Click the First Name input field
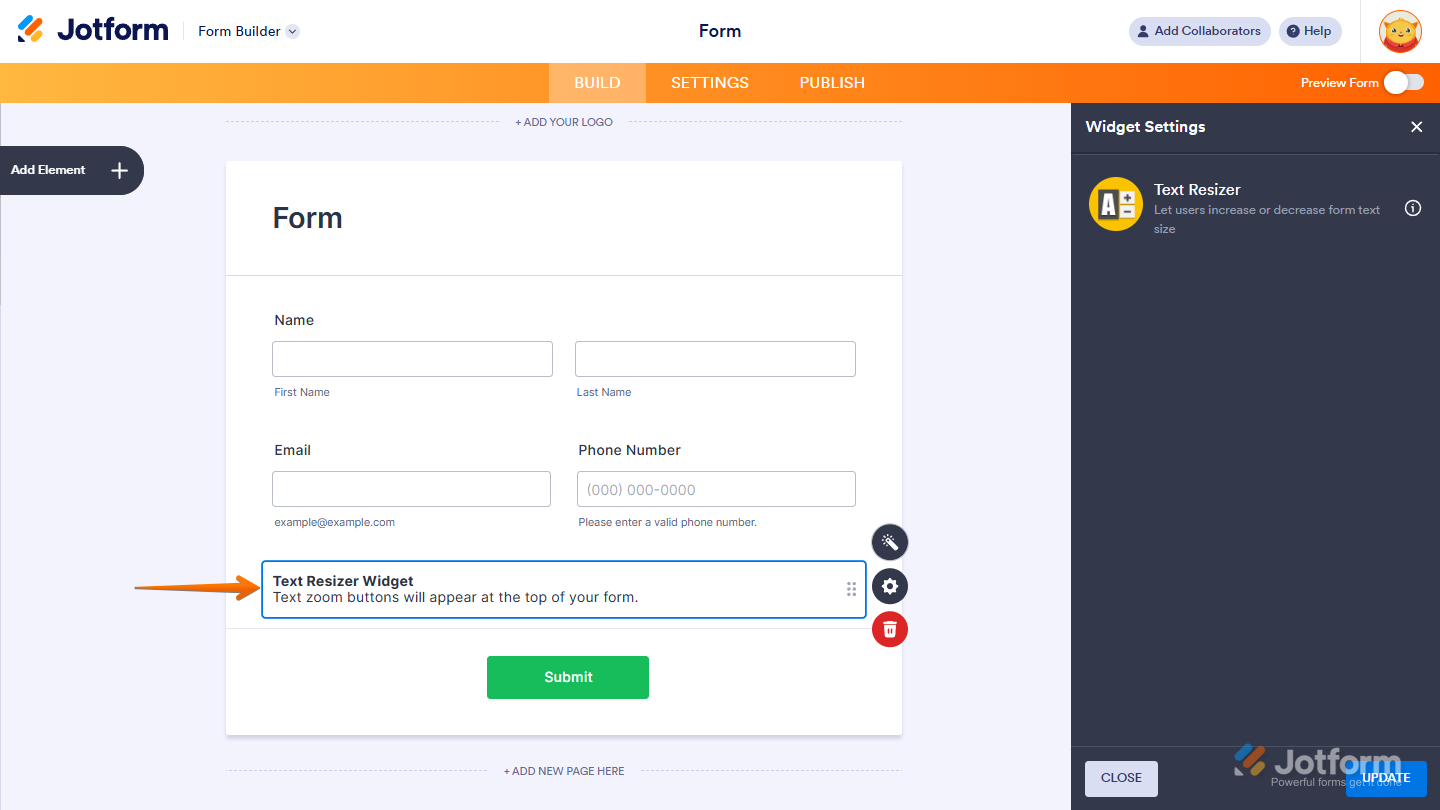Image resolution: width=1440 pixels, height=810 pixels. pyautogui.click(x=412, y=358)
